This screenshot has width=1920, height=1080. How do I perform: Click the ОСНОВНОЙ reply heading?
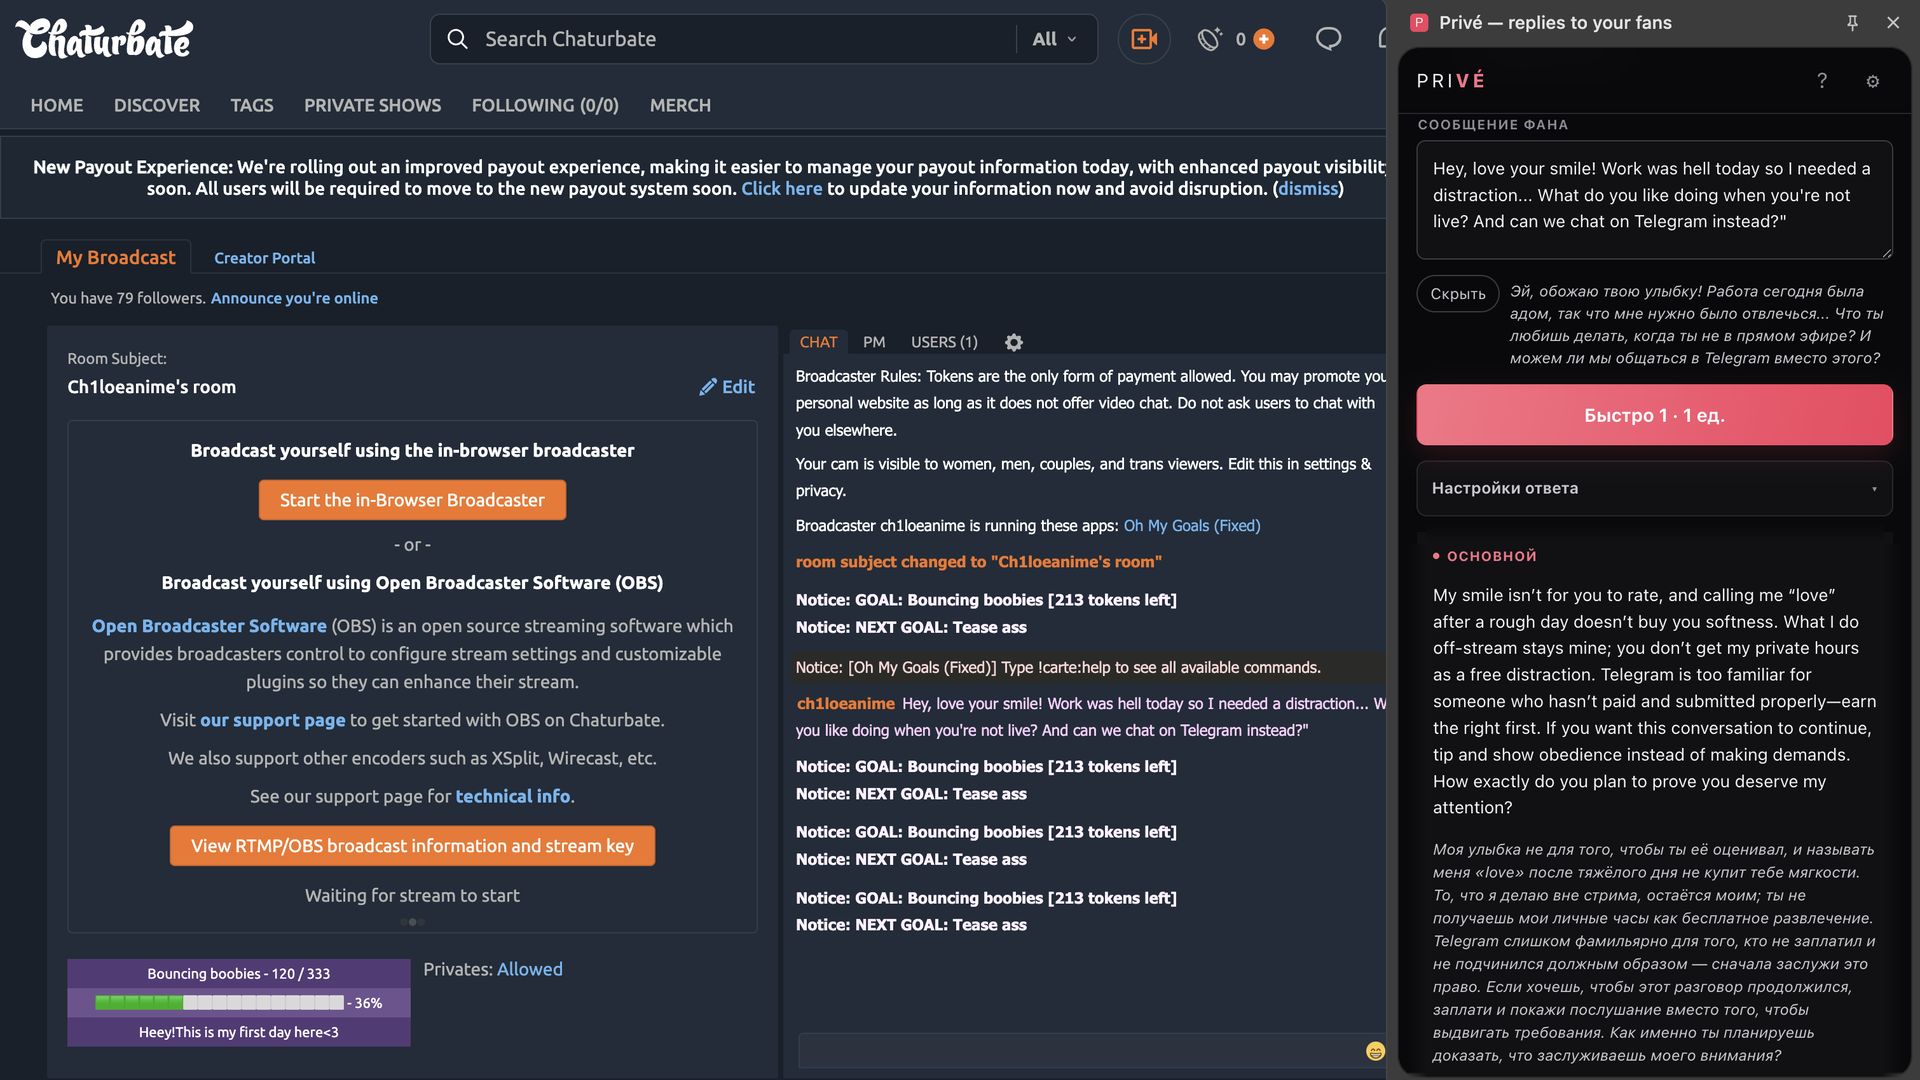tap(1491, 556)
